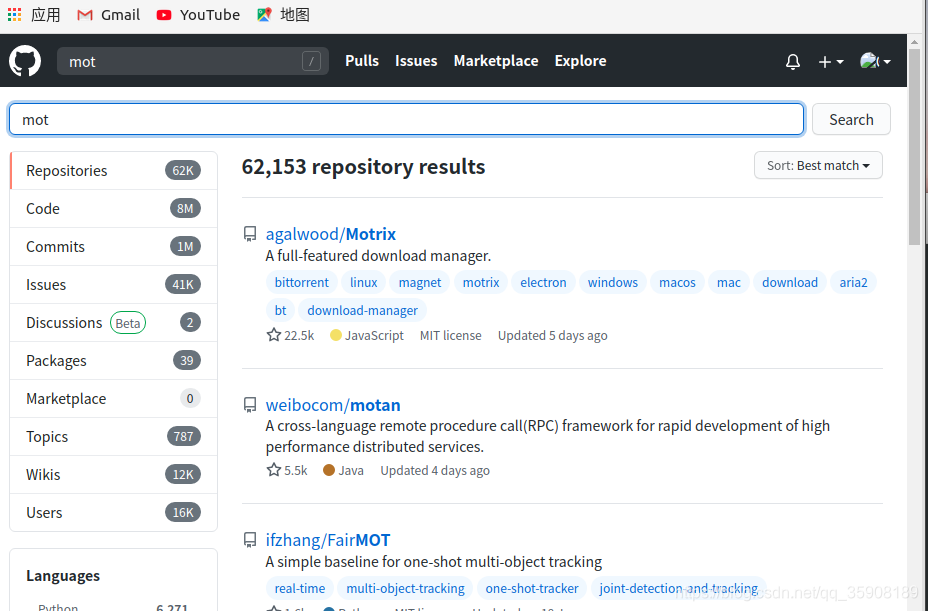Click the scrollbar up arrow

point(914,41)
